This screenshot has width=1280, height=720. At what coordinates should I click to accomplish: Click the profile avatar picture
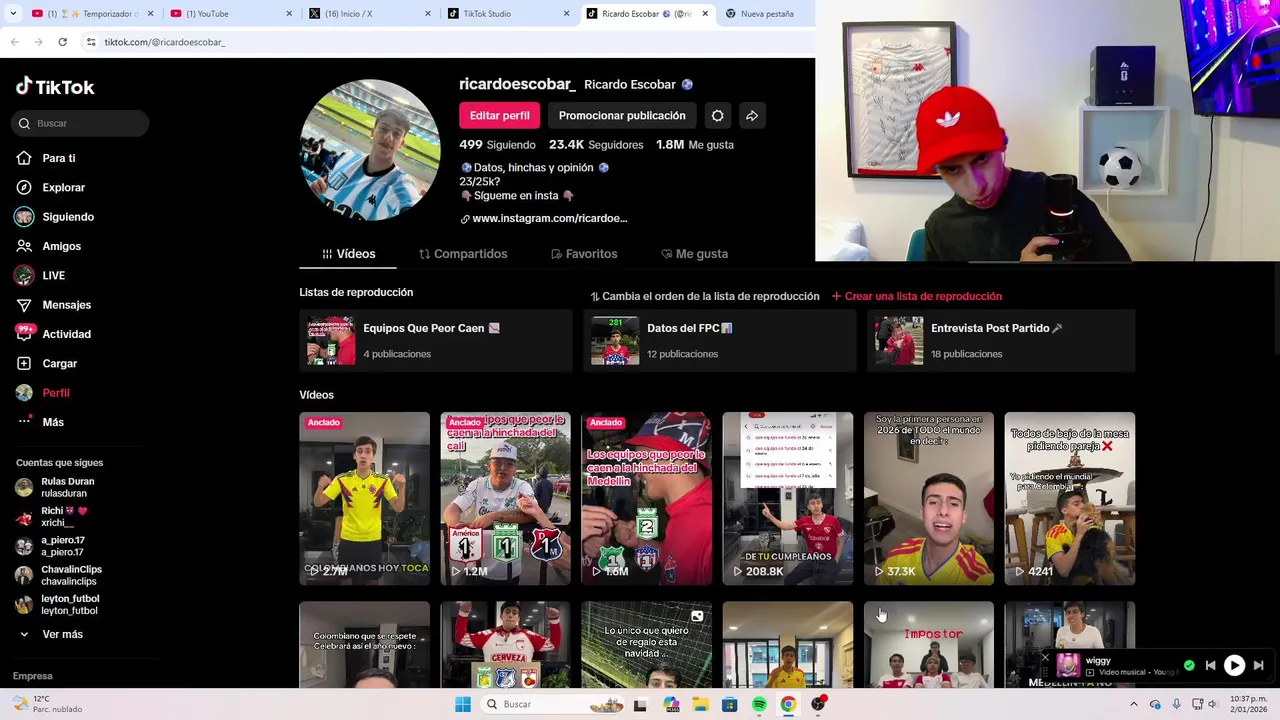[x=370, y=150]
